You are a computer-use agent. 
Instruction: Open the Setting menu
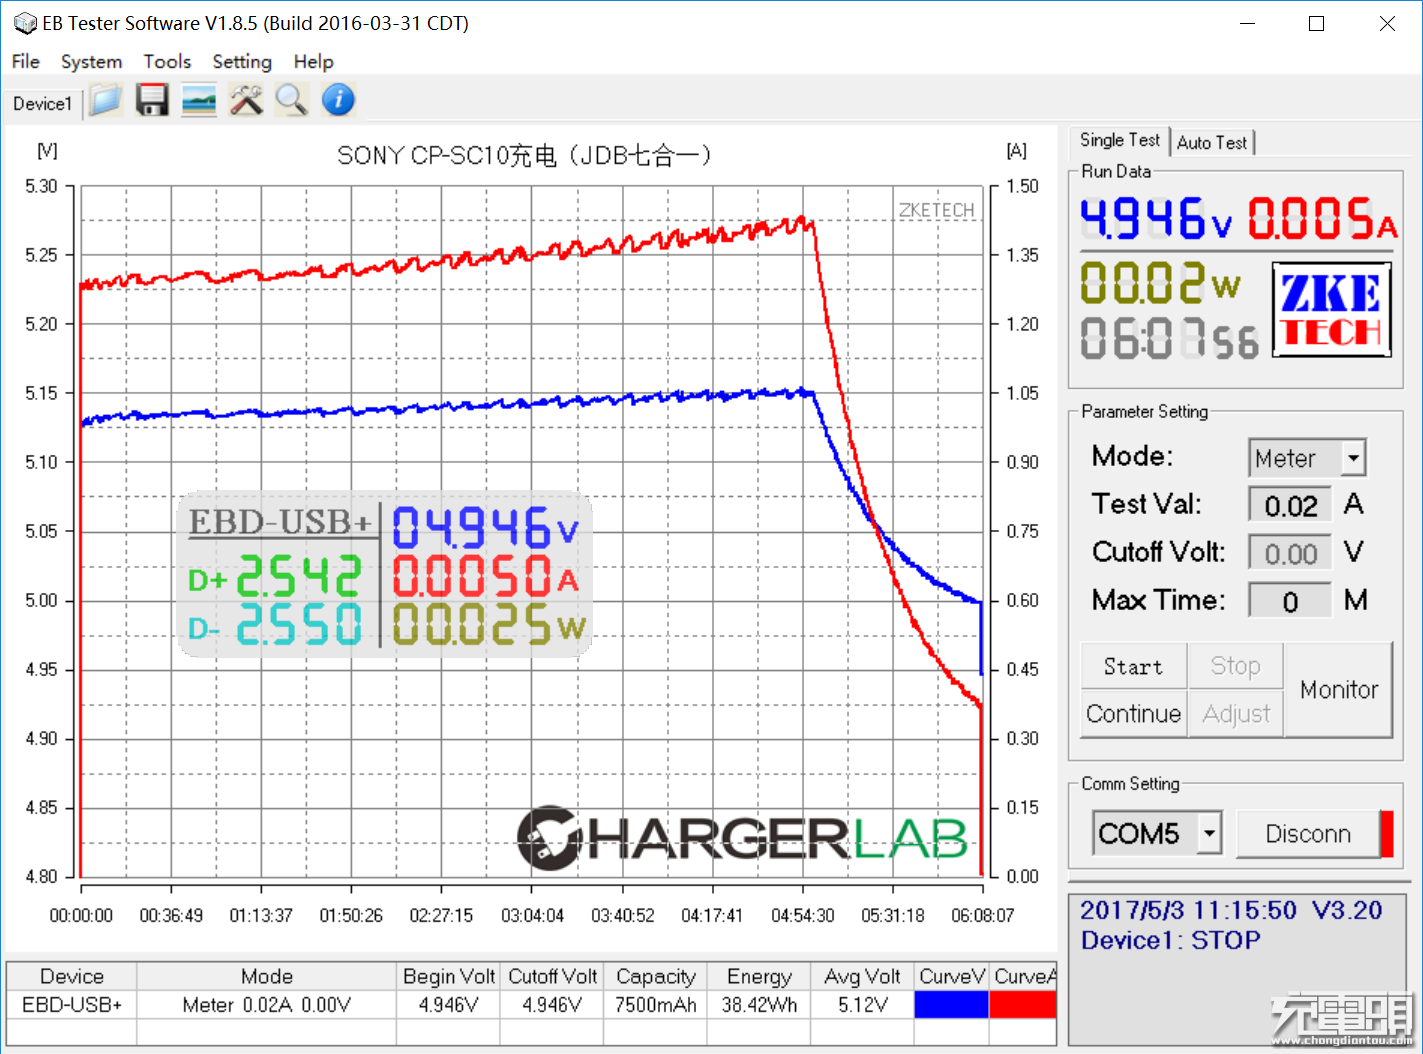point(242,61)
